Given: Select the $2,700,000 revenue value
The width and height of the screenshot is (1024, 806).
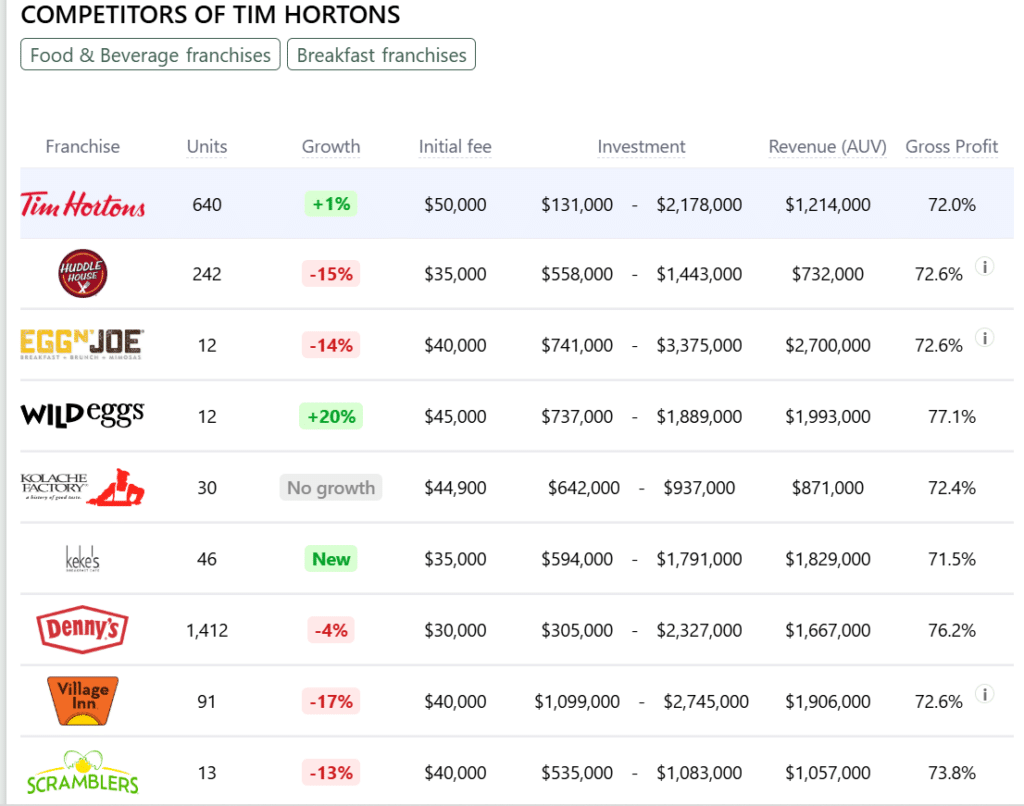Looking at the screenshot, I should point(827,345).
